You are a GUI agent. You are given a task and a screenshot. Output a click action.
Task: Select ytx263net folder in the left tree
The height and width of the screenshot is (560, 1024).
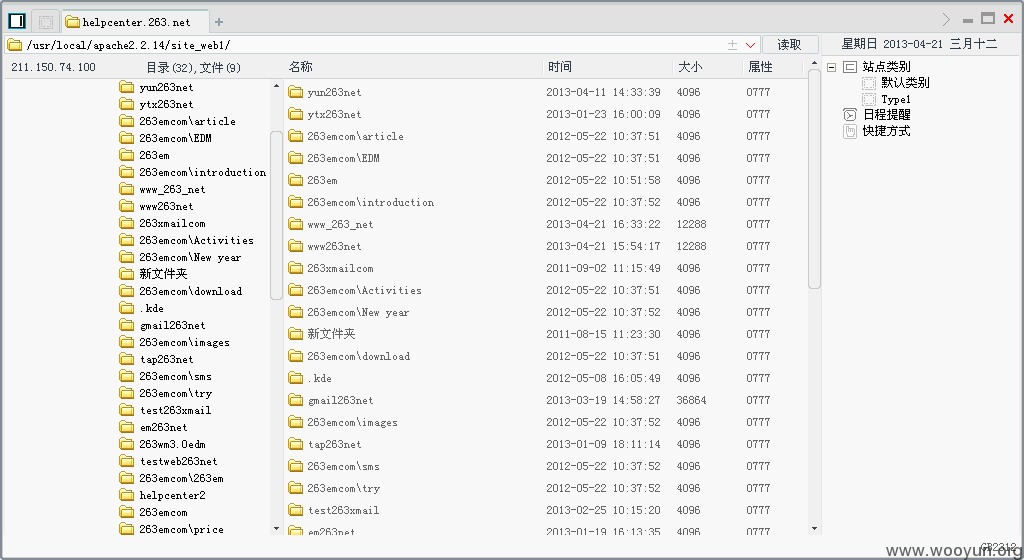(166, 104)
